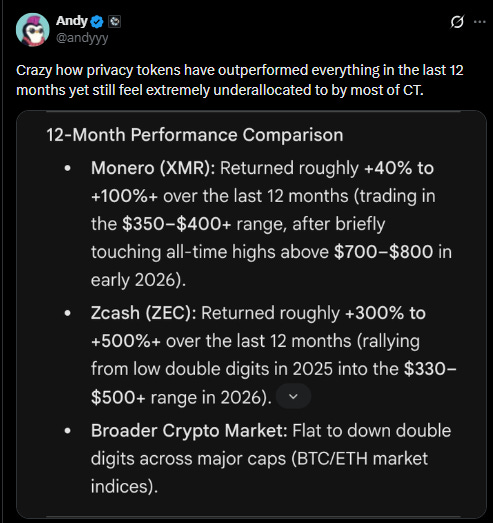
Task: Click the bold '$500+' text before the chevron
Action: [118, 398]
